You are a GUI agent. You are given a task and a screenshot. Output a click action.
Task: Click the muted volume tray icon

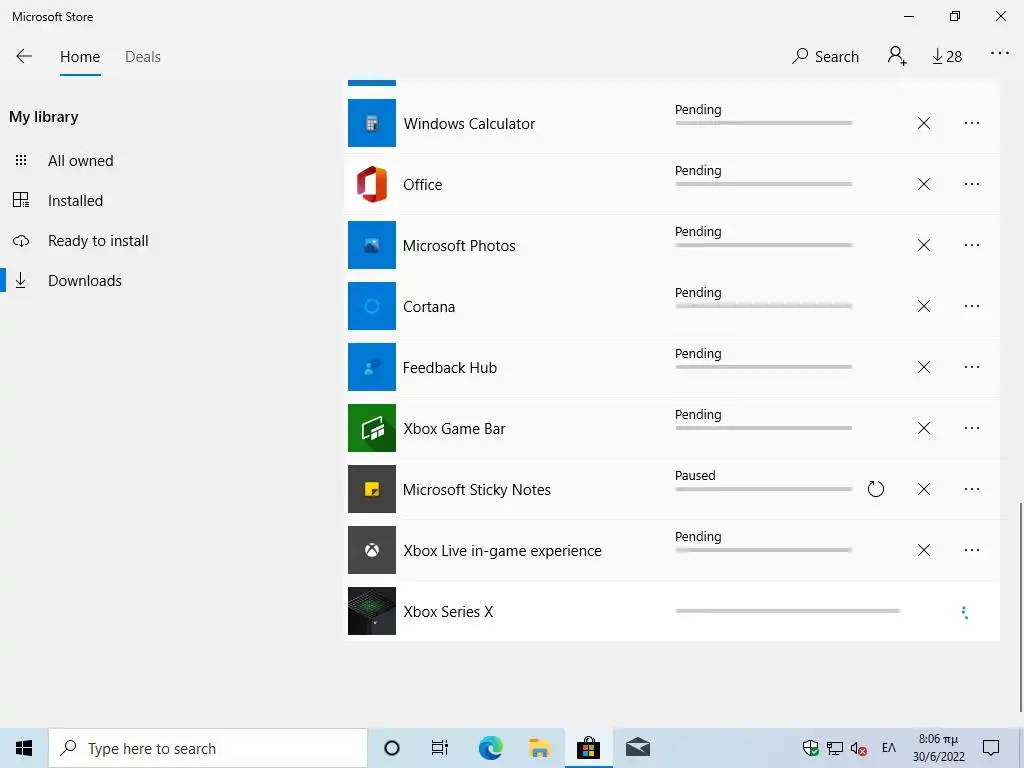(x=858, y=748)
